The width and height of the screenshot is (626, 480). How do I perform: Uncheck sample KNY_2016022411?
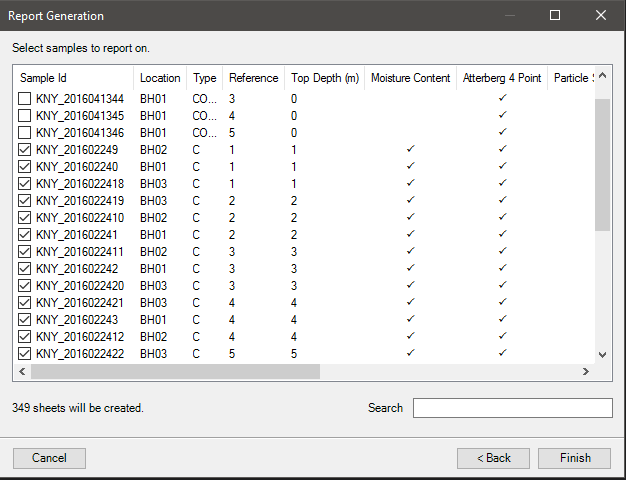[x=25, y=252]
